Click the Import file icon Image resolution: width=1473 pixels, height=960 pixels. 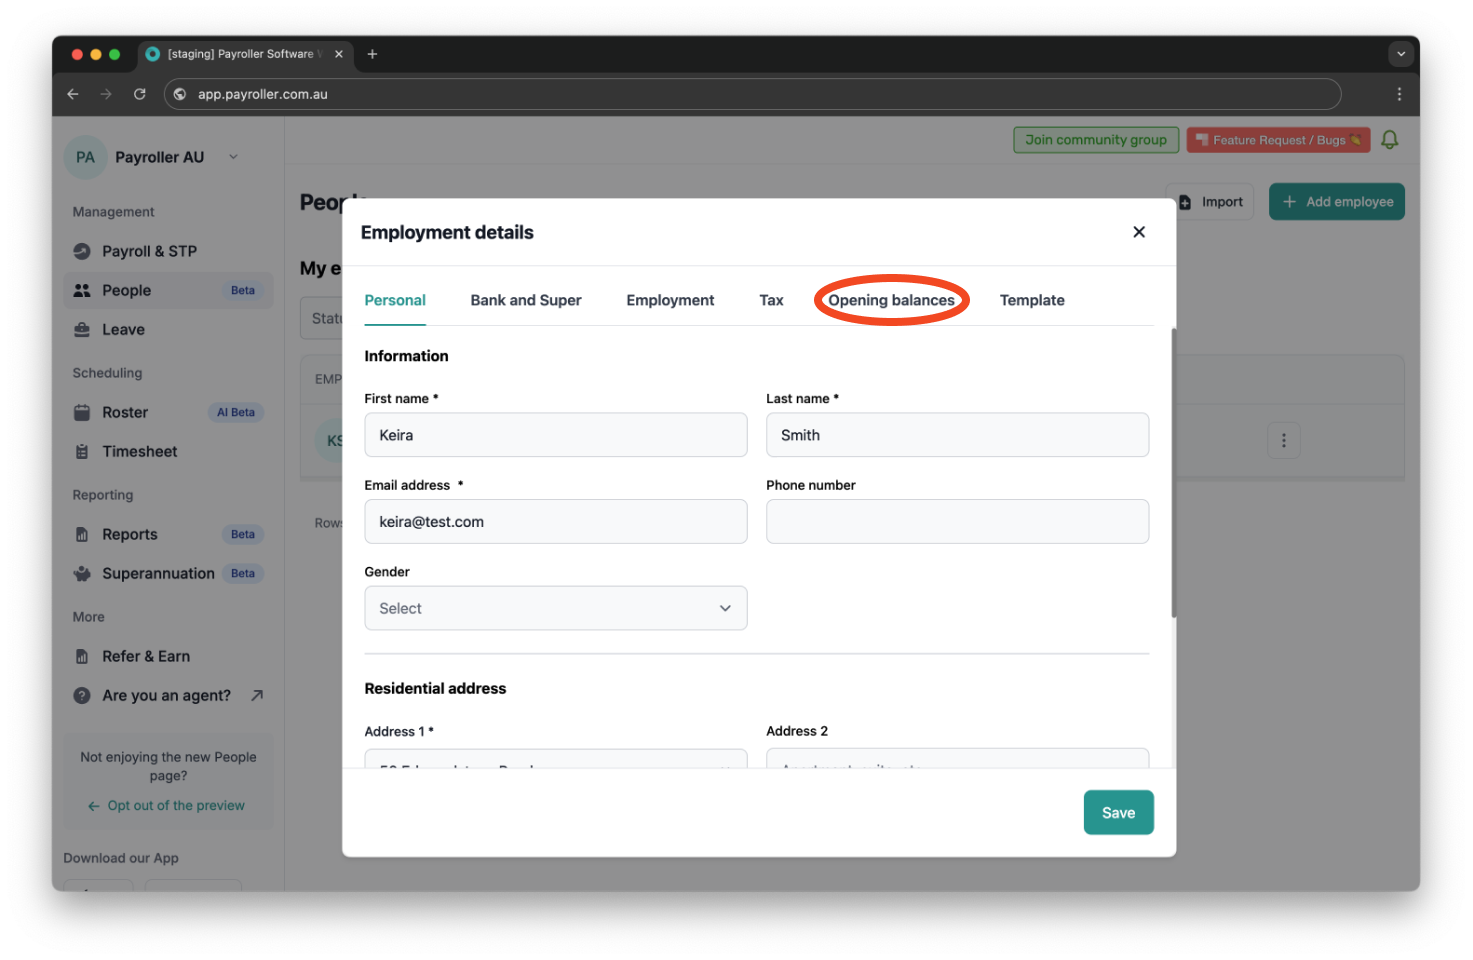coord(1184,201)
